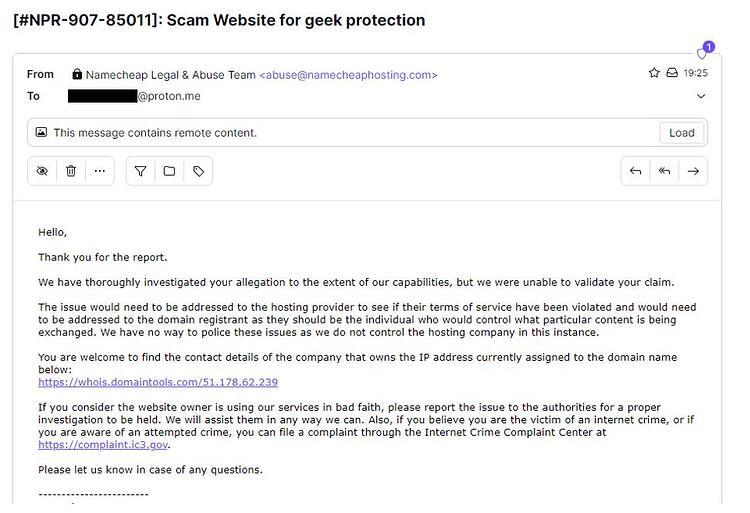
Task: Forward this email
Action: coord(693,171)
